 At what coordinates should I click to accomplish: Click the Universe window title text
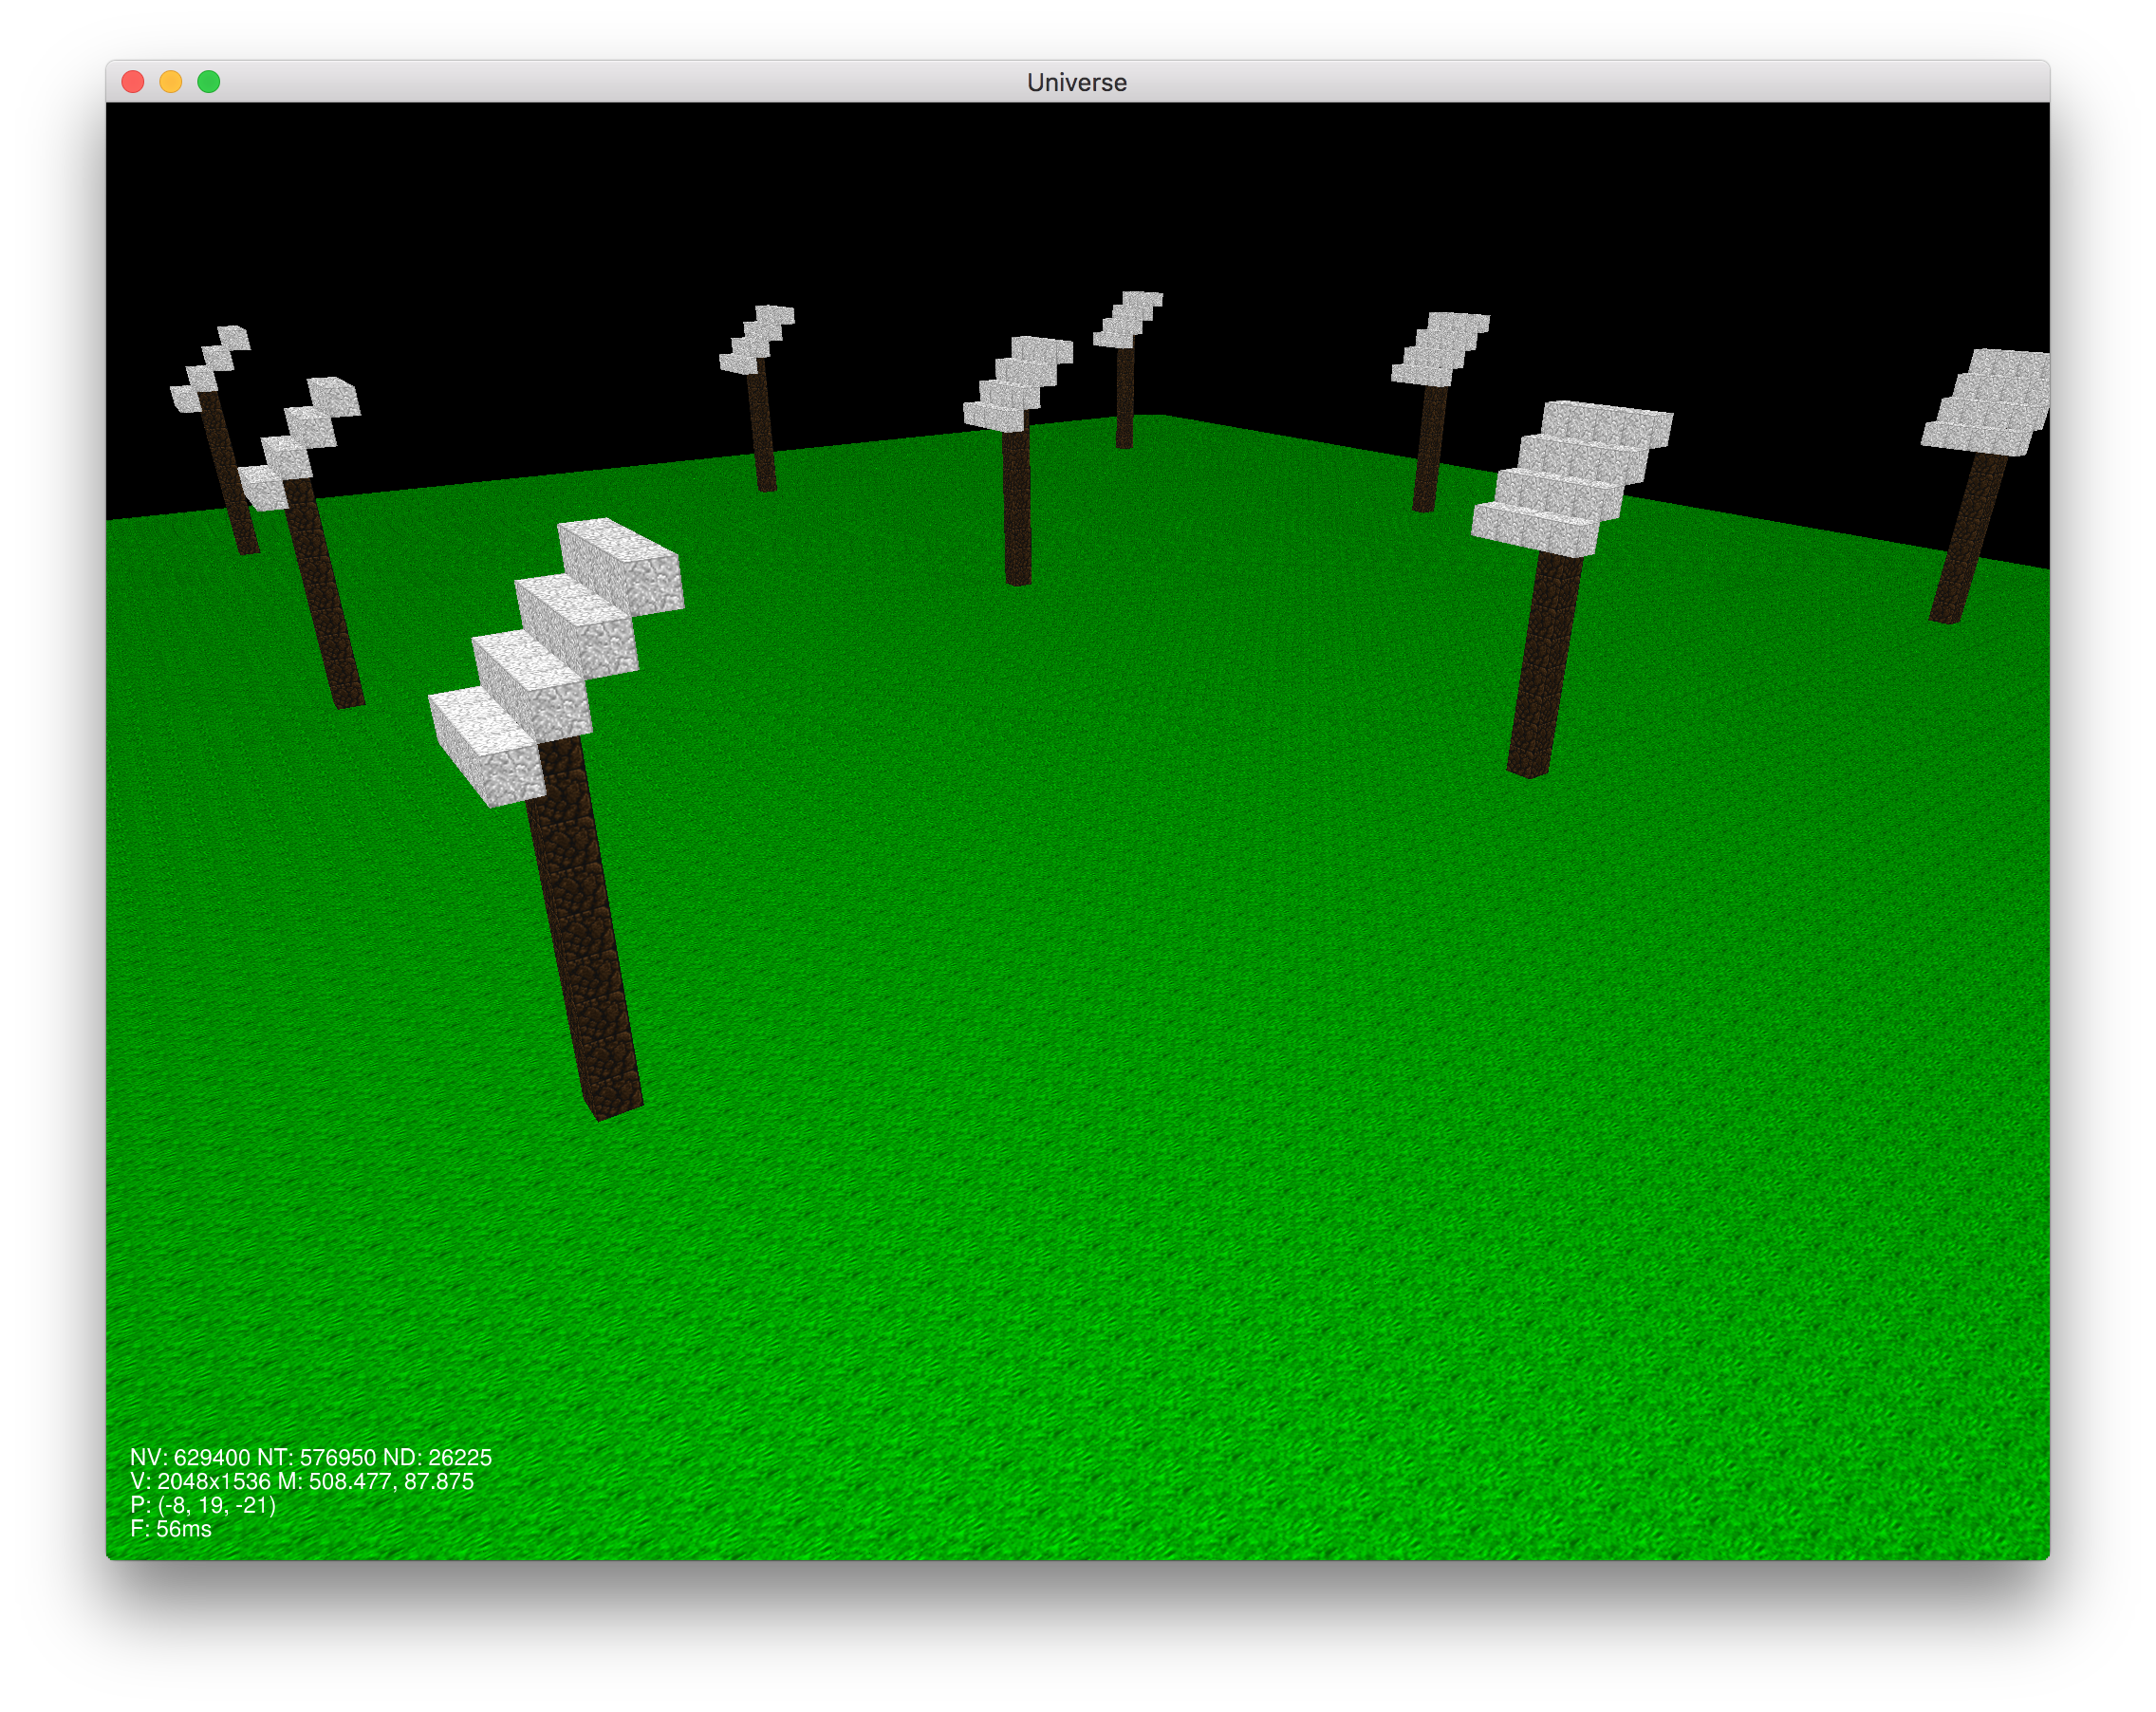1076,83
